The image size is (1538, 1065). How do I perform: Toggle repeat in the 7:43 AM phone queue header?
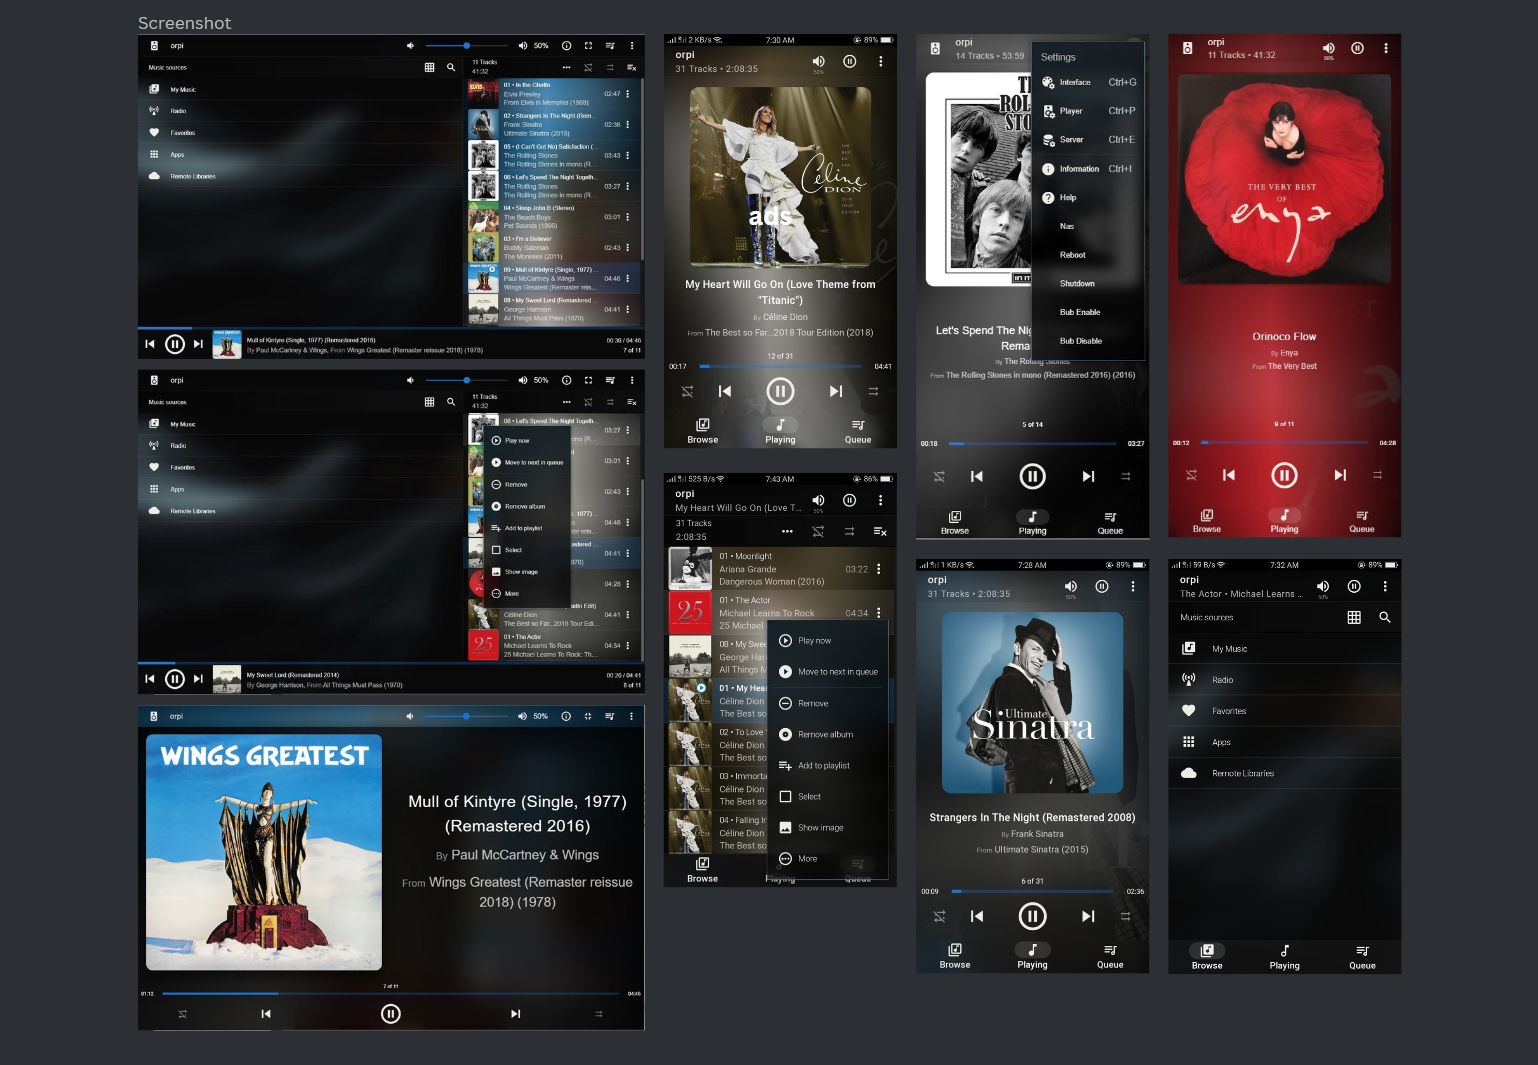pos(849,531)
